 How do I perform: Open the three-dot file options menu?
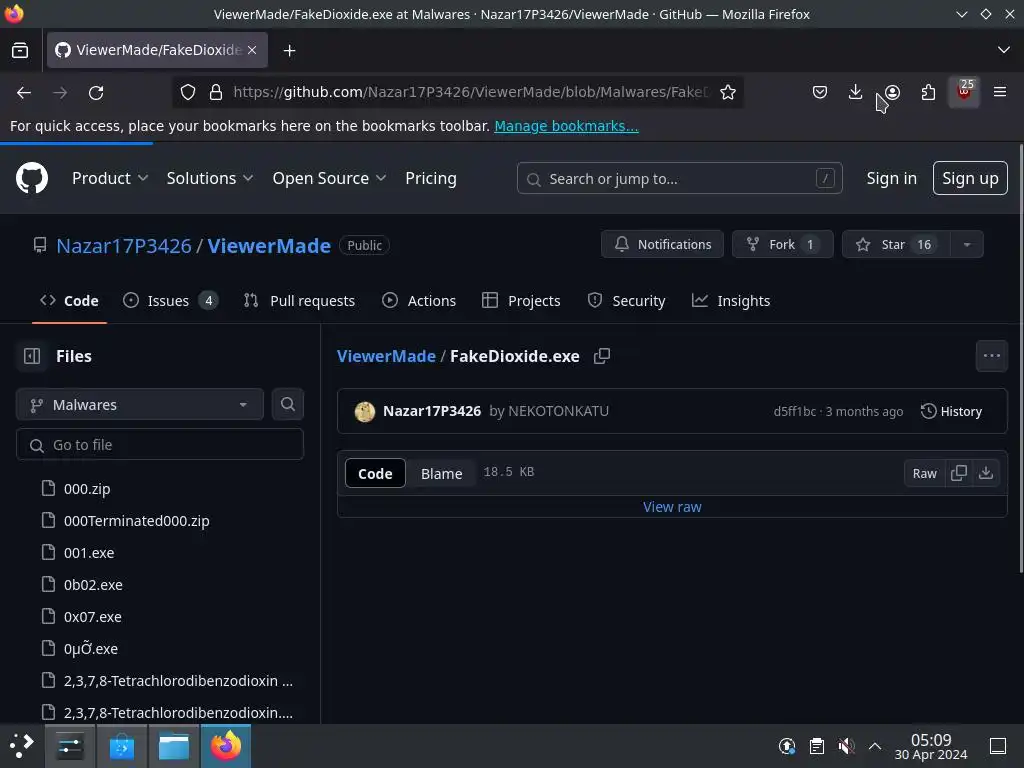[x=991, y=356]
